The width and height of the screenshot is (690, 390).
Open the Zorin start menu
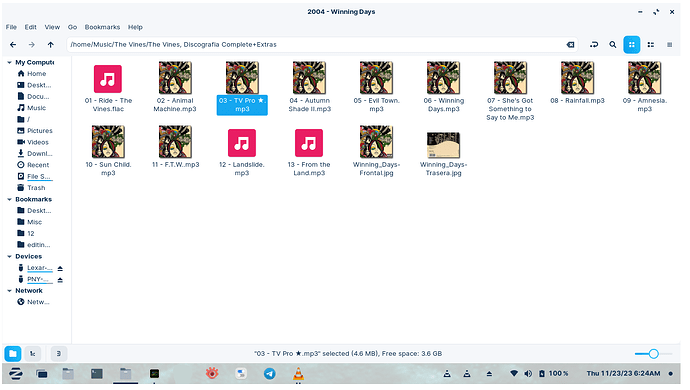tap(16, 374)
